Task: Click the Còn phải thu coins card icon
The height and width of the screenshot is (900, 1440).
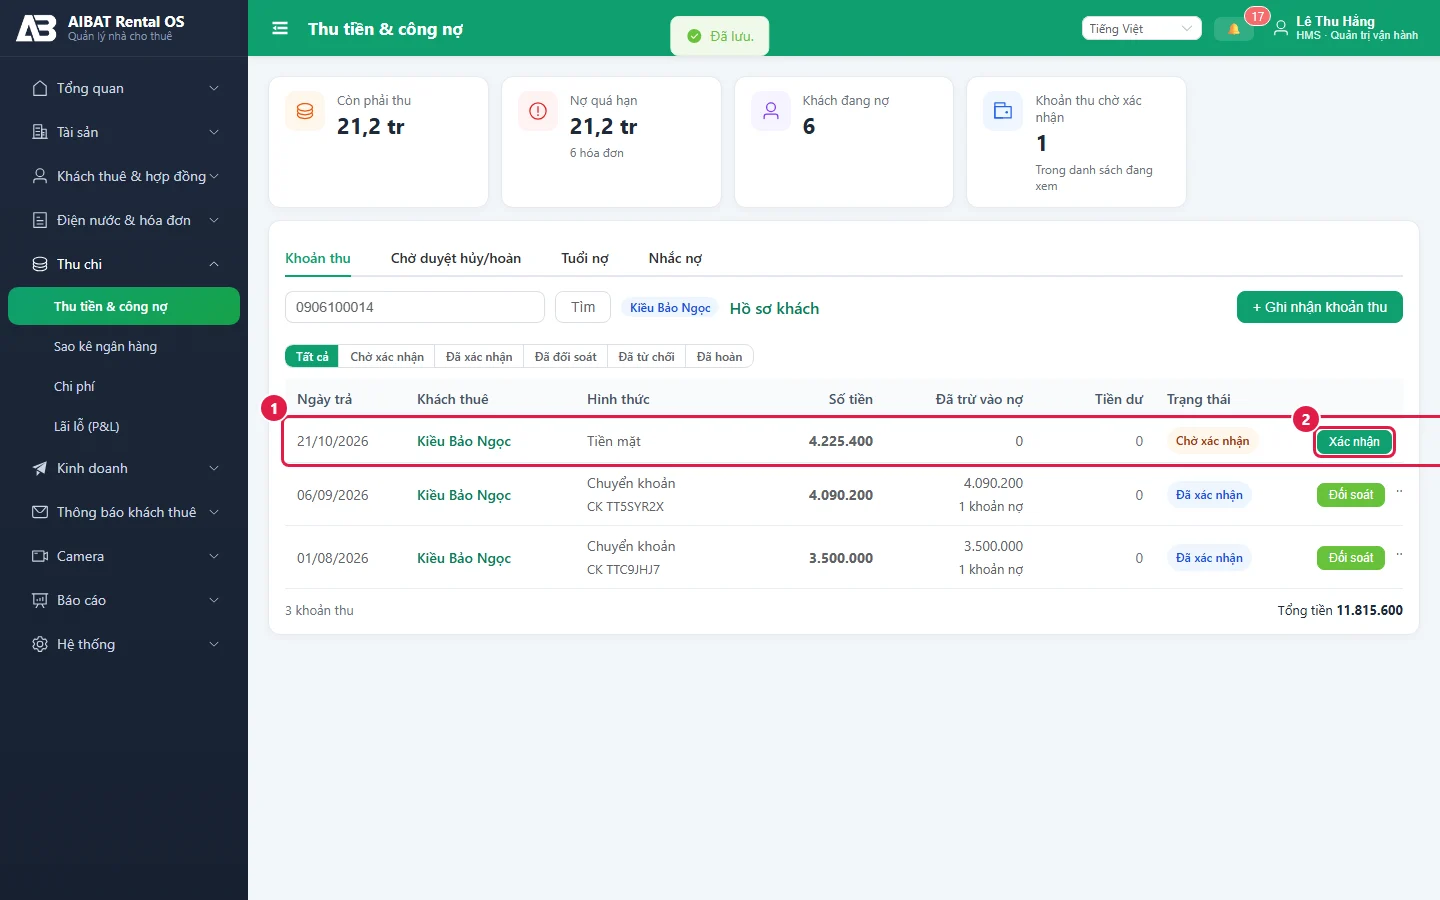Action: [305, 111]
